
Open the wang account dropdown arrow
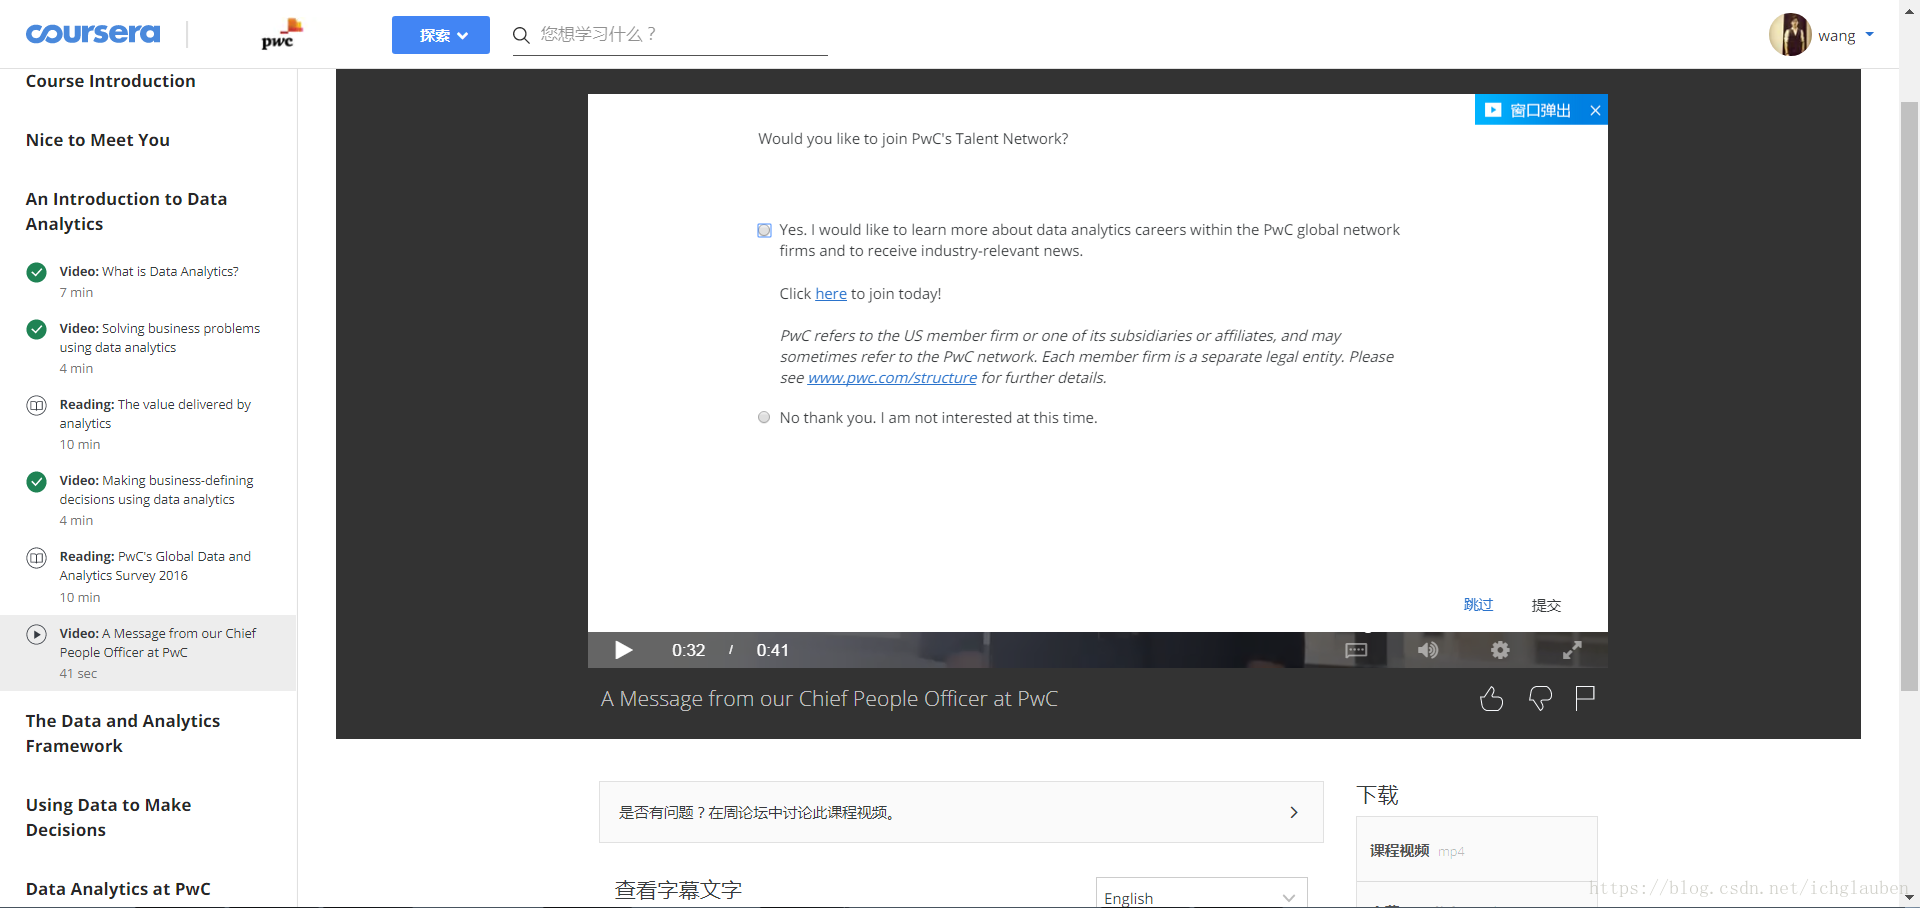tap(1869, 34)
